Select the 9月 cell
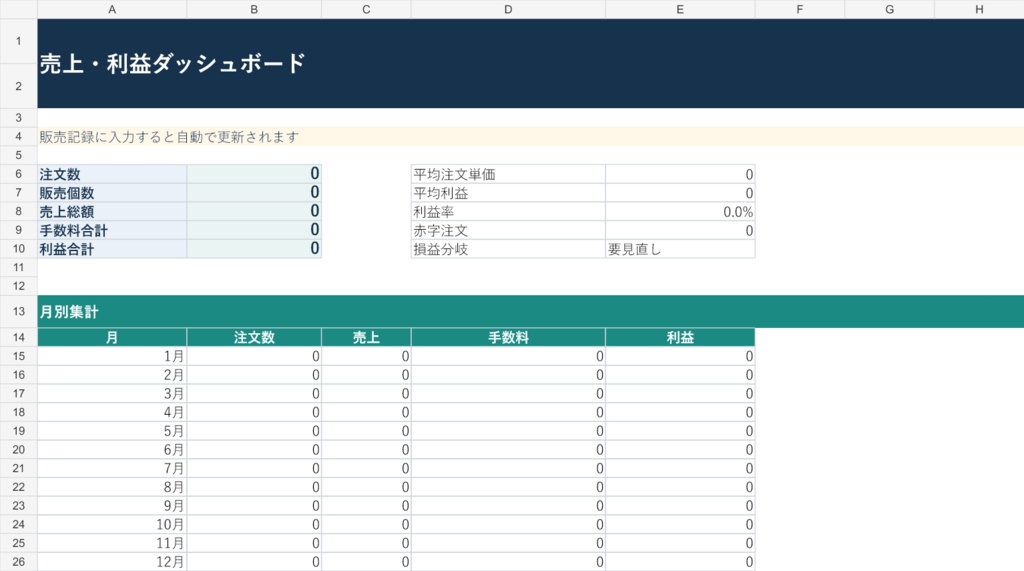This screenshot has height=571, width=1024. 112,506
